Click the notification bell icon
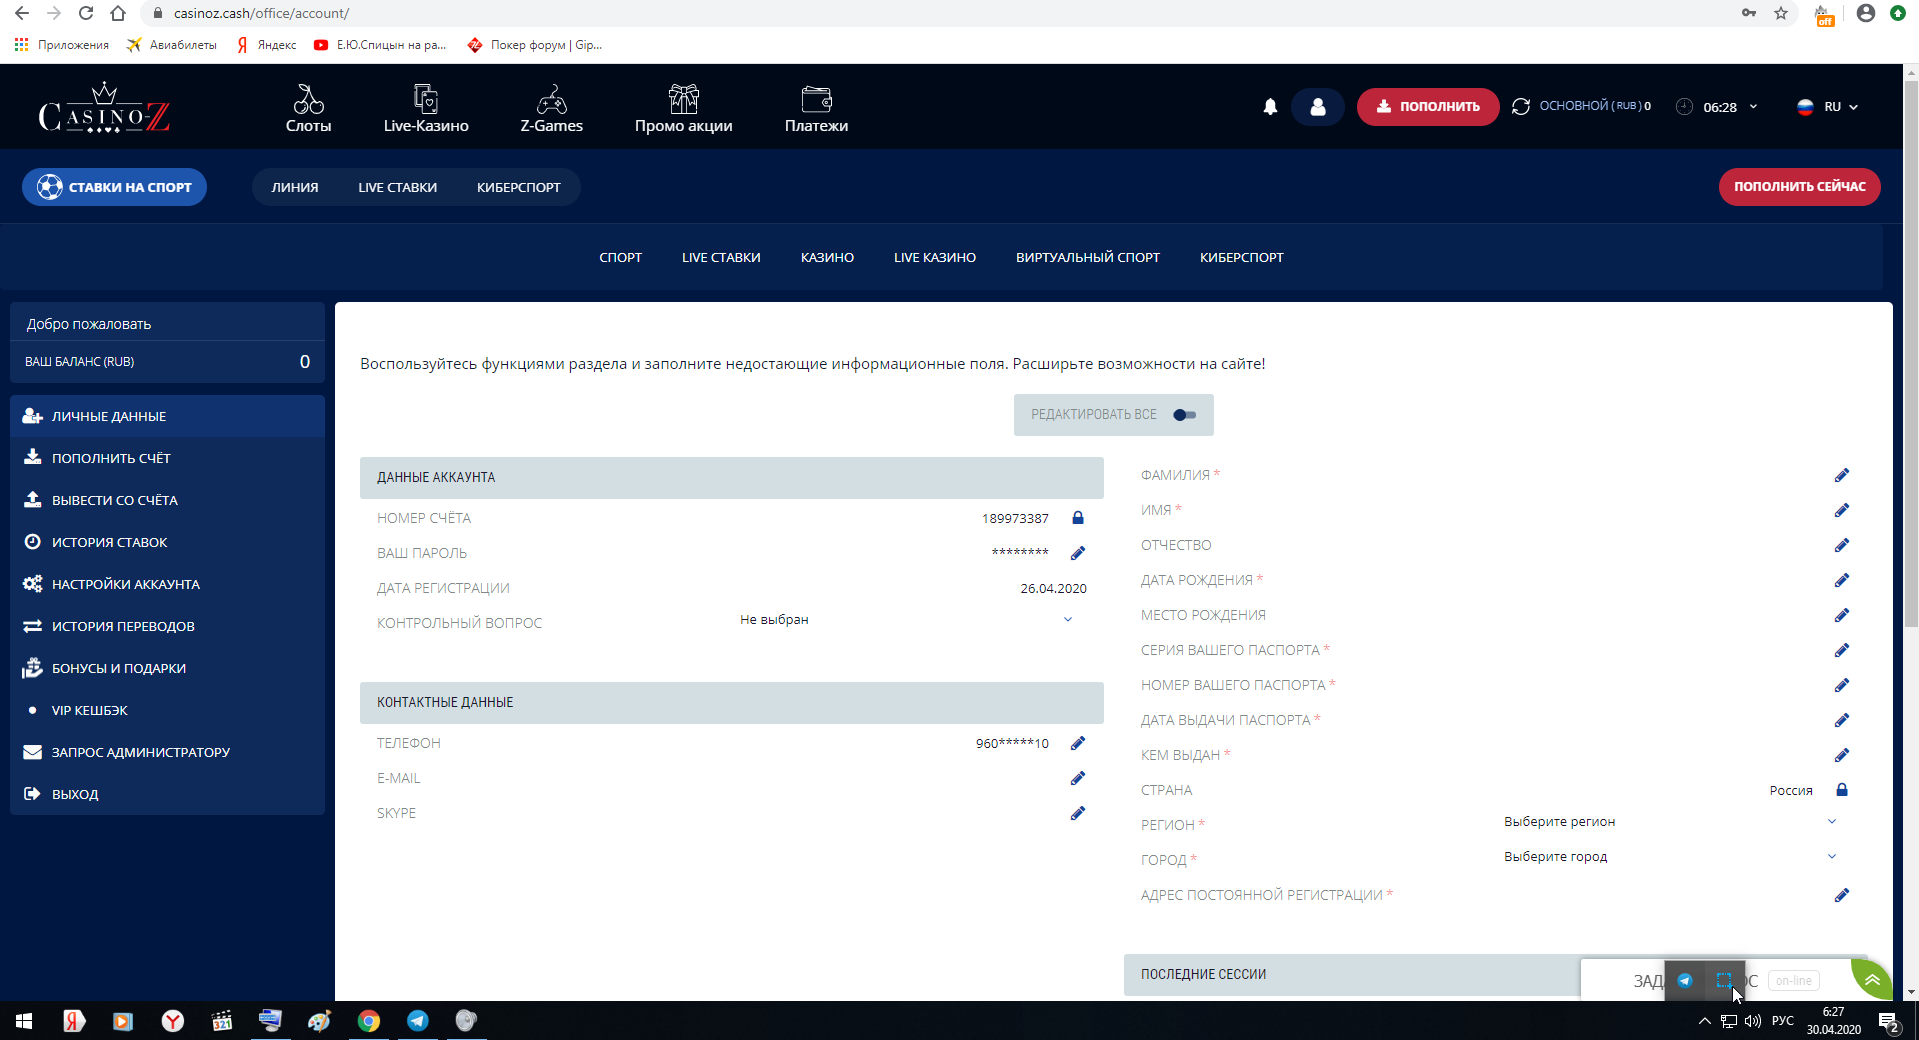Screen dimensions: 1919x1040 point(1270,107)
